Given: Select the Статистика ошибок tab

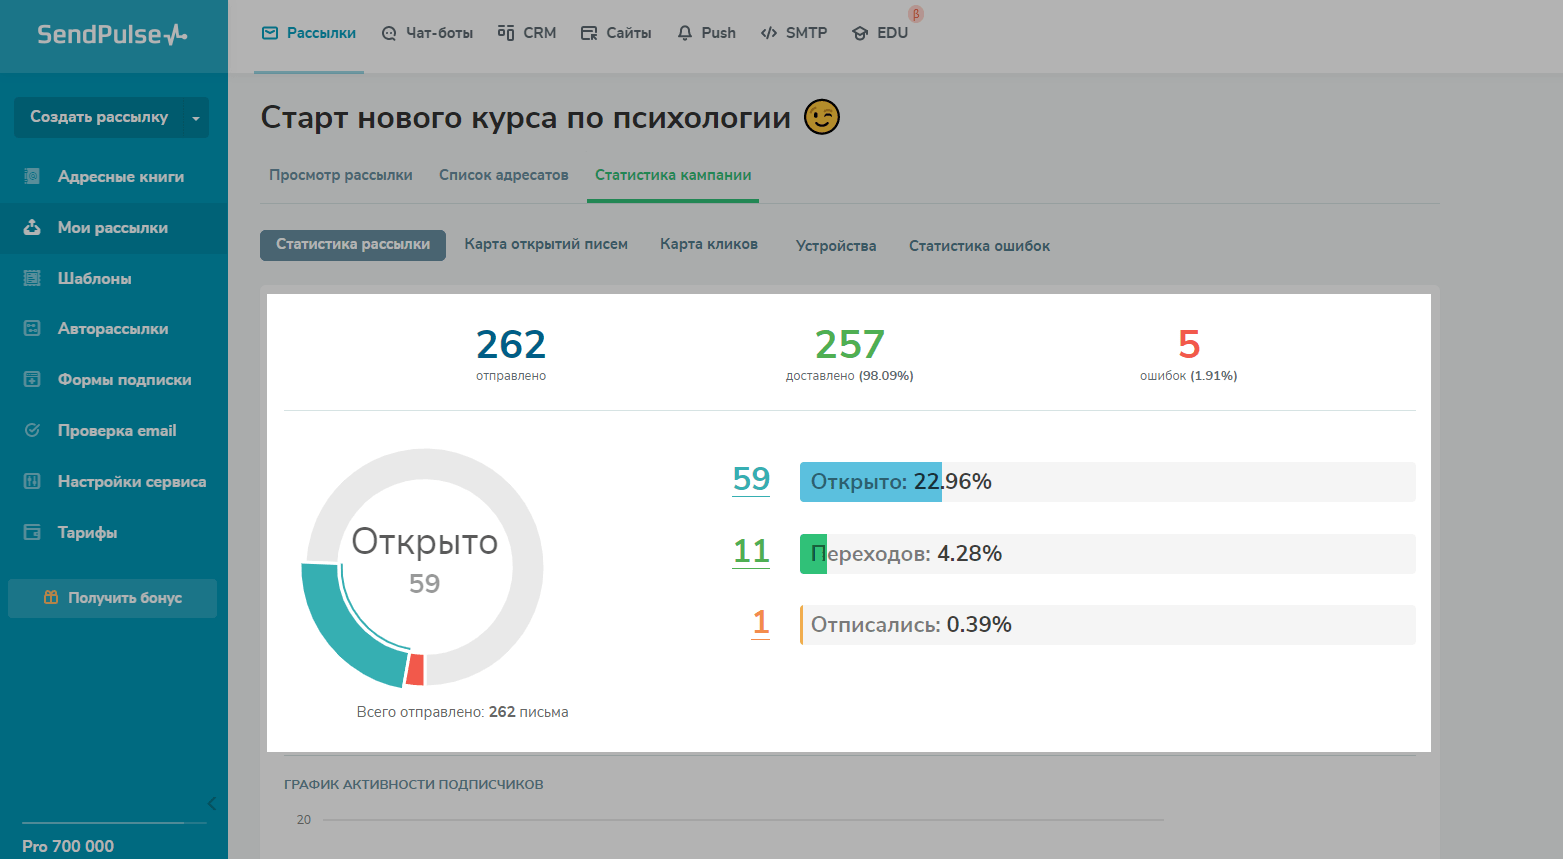Looking at the screenshot, I should point(979,246).
